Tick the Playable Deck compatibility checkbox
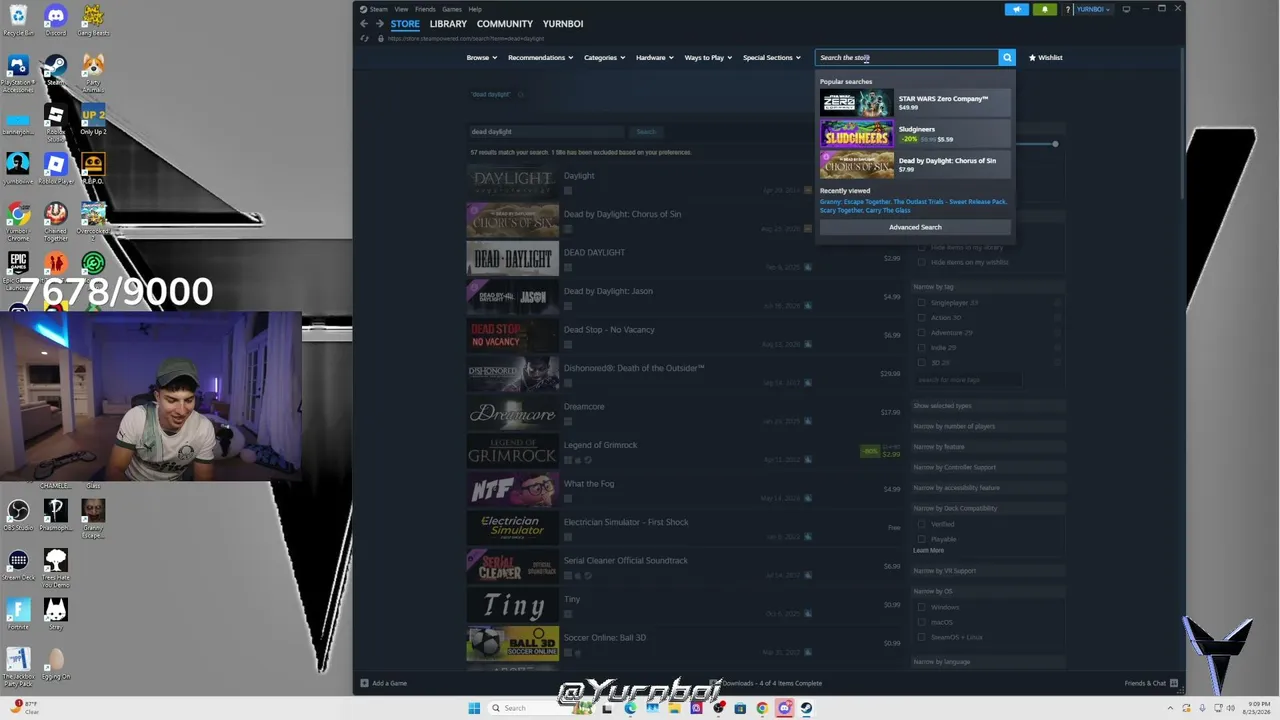The height and width of the screenshot is (720, 1280). pyautogui.click(x=921, y=539)
